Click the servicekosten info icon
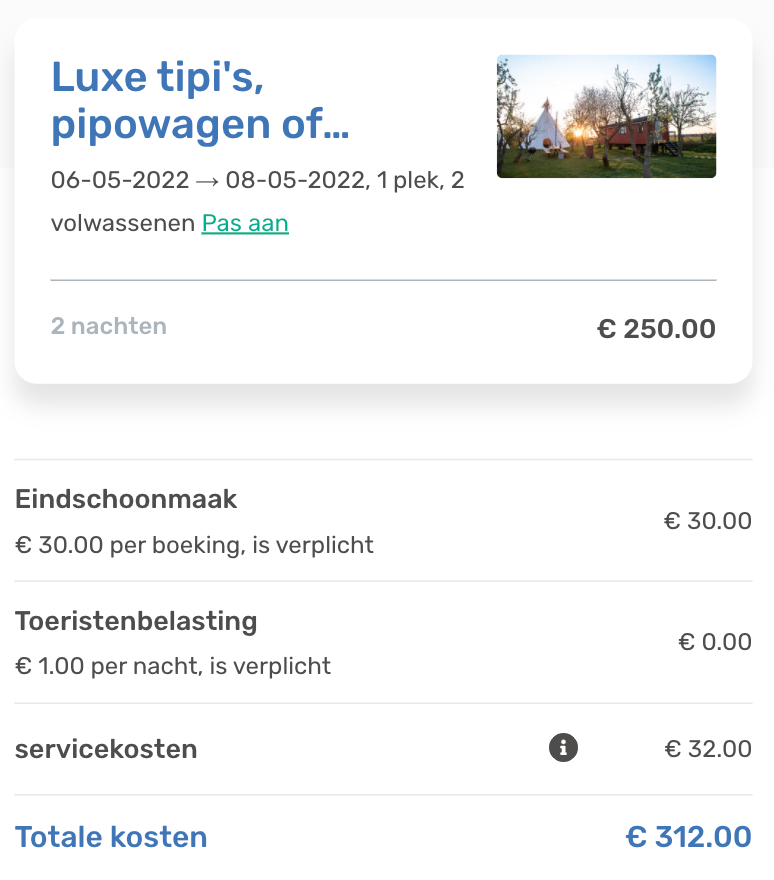The image size is (774, 880). (x=563, y=748)
